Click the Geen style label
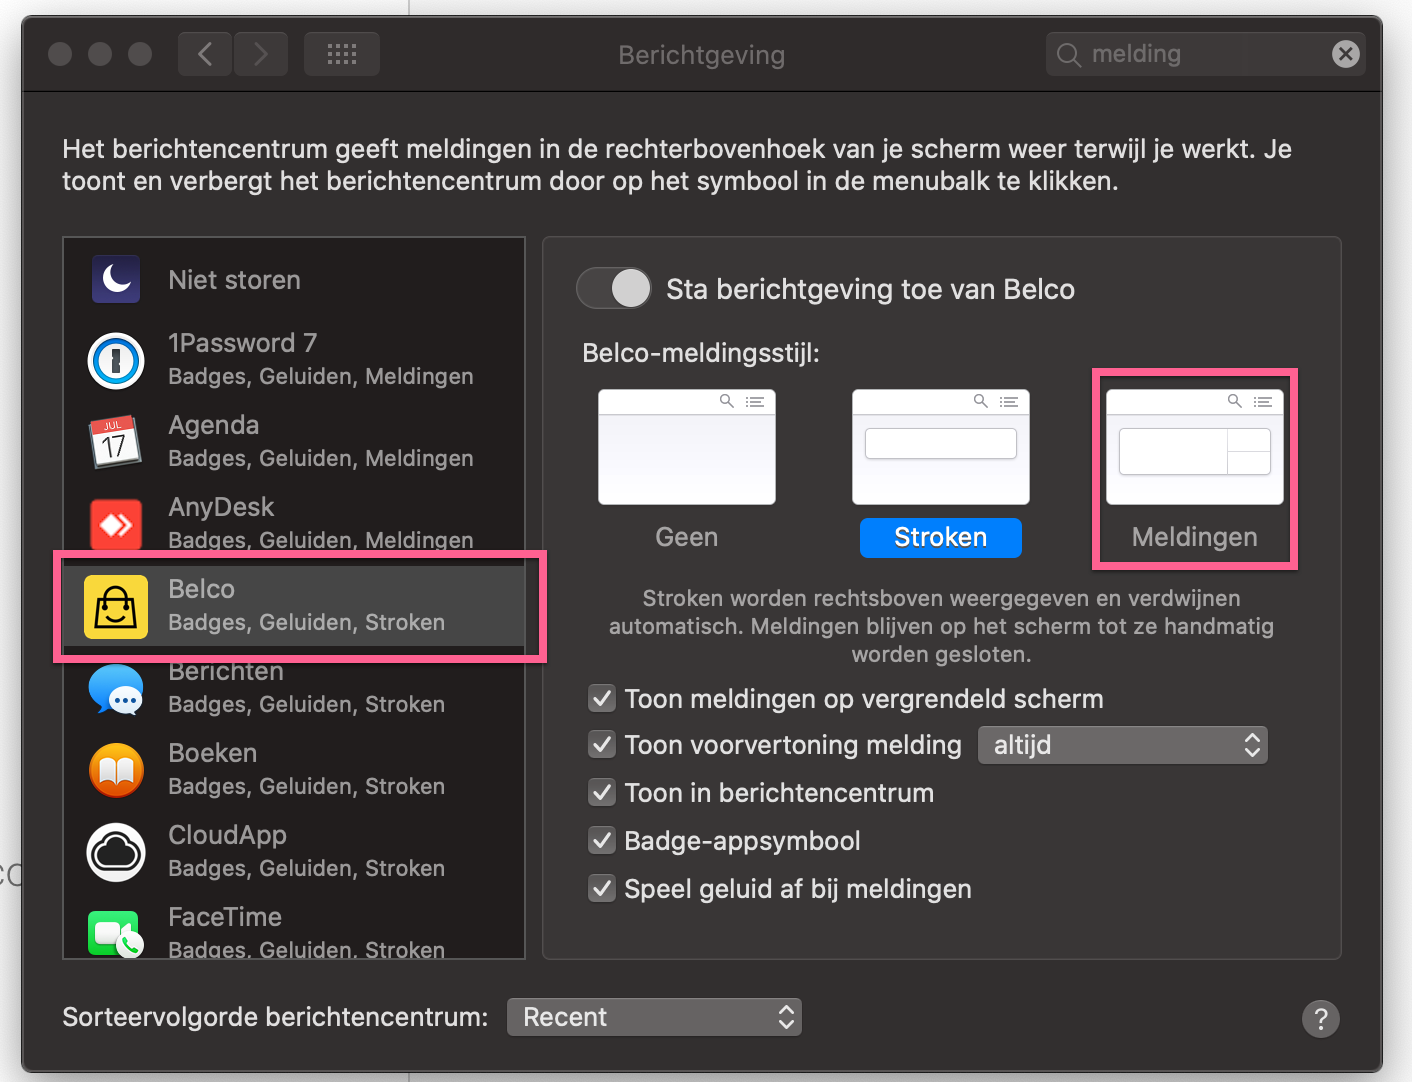The height and width of the screenshot is (1082, 1412). [x=687, y=537]
